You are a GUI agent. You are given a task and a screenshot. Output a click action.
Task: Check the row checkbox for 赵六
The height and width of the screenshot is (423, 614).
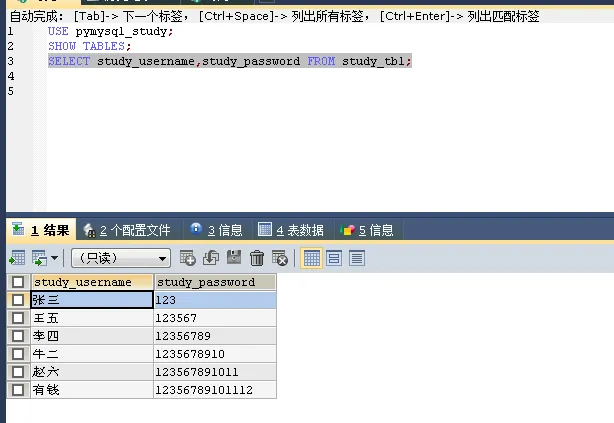(x=18, y=372)
